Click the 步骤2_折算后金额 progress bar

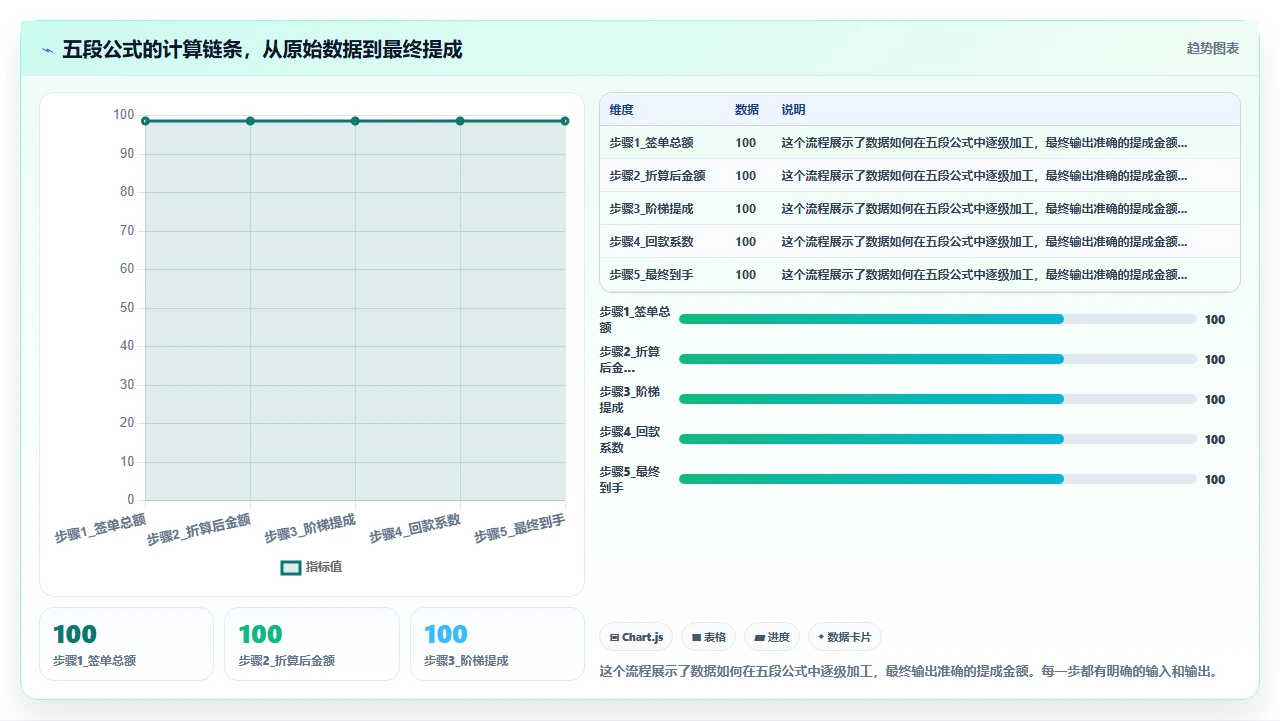(x=938, y=359)
